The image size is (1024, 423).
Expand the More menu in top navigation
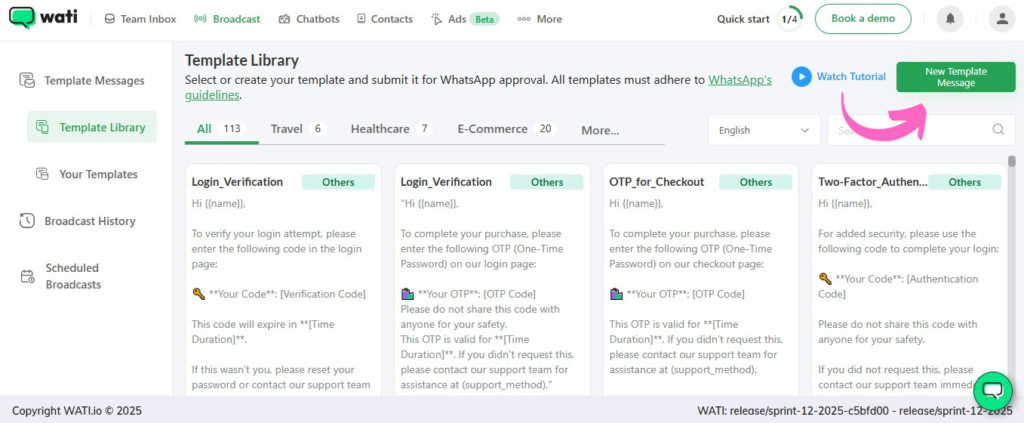coord(539,19)
